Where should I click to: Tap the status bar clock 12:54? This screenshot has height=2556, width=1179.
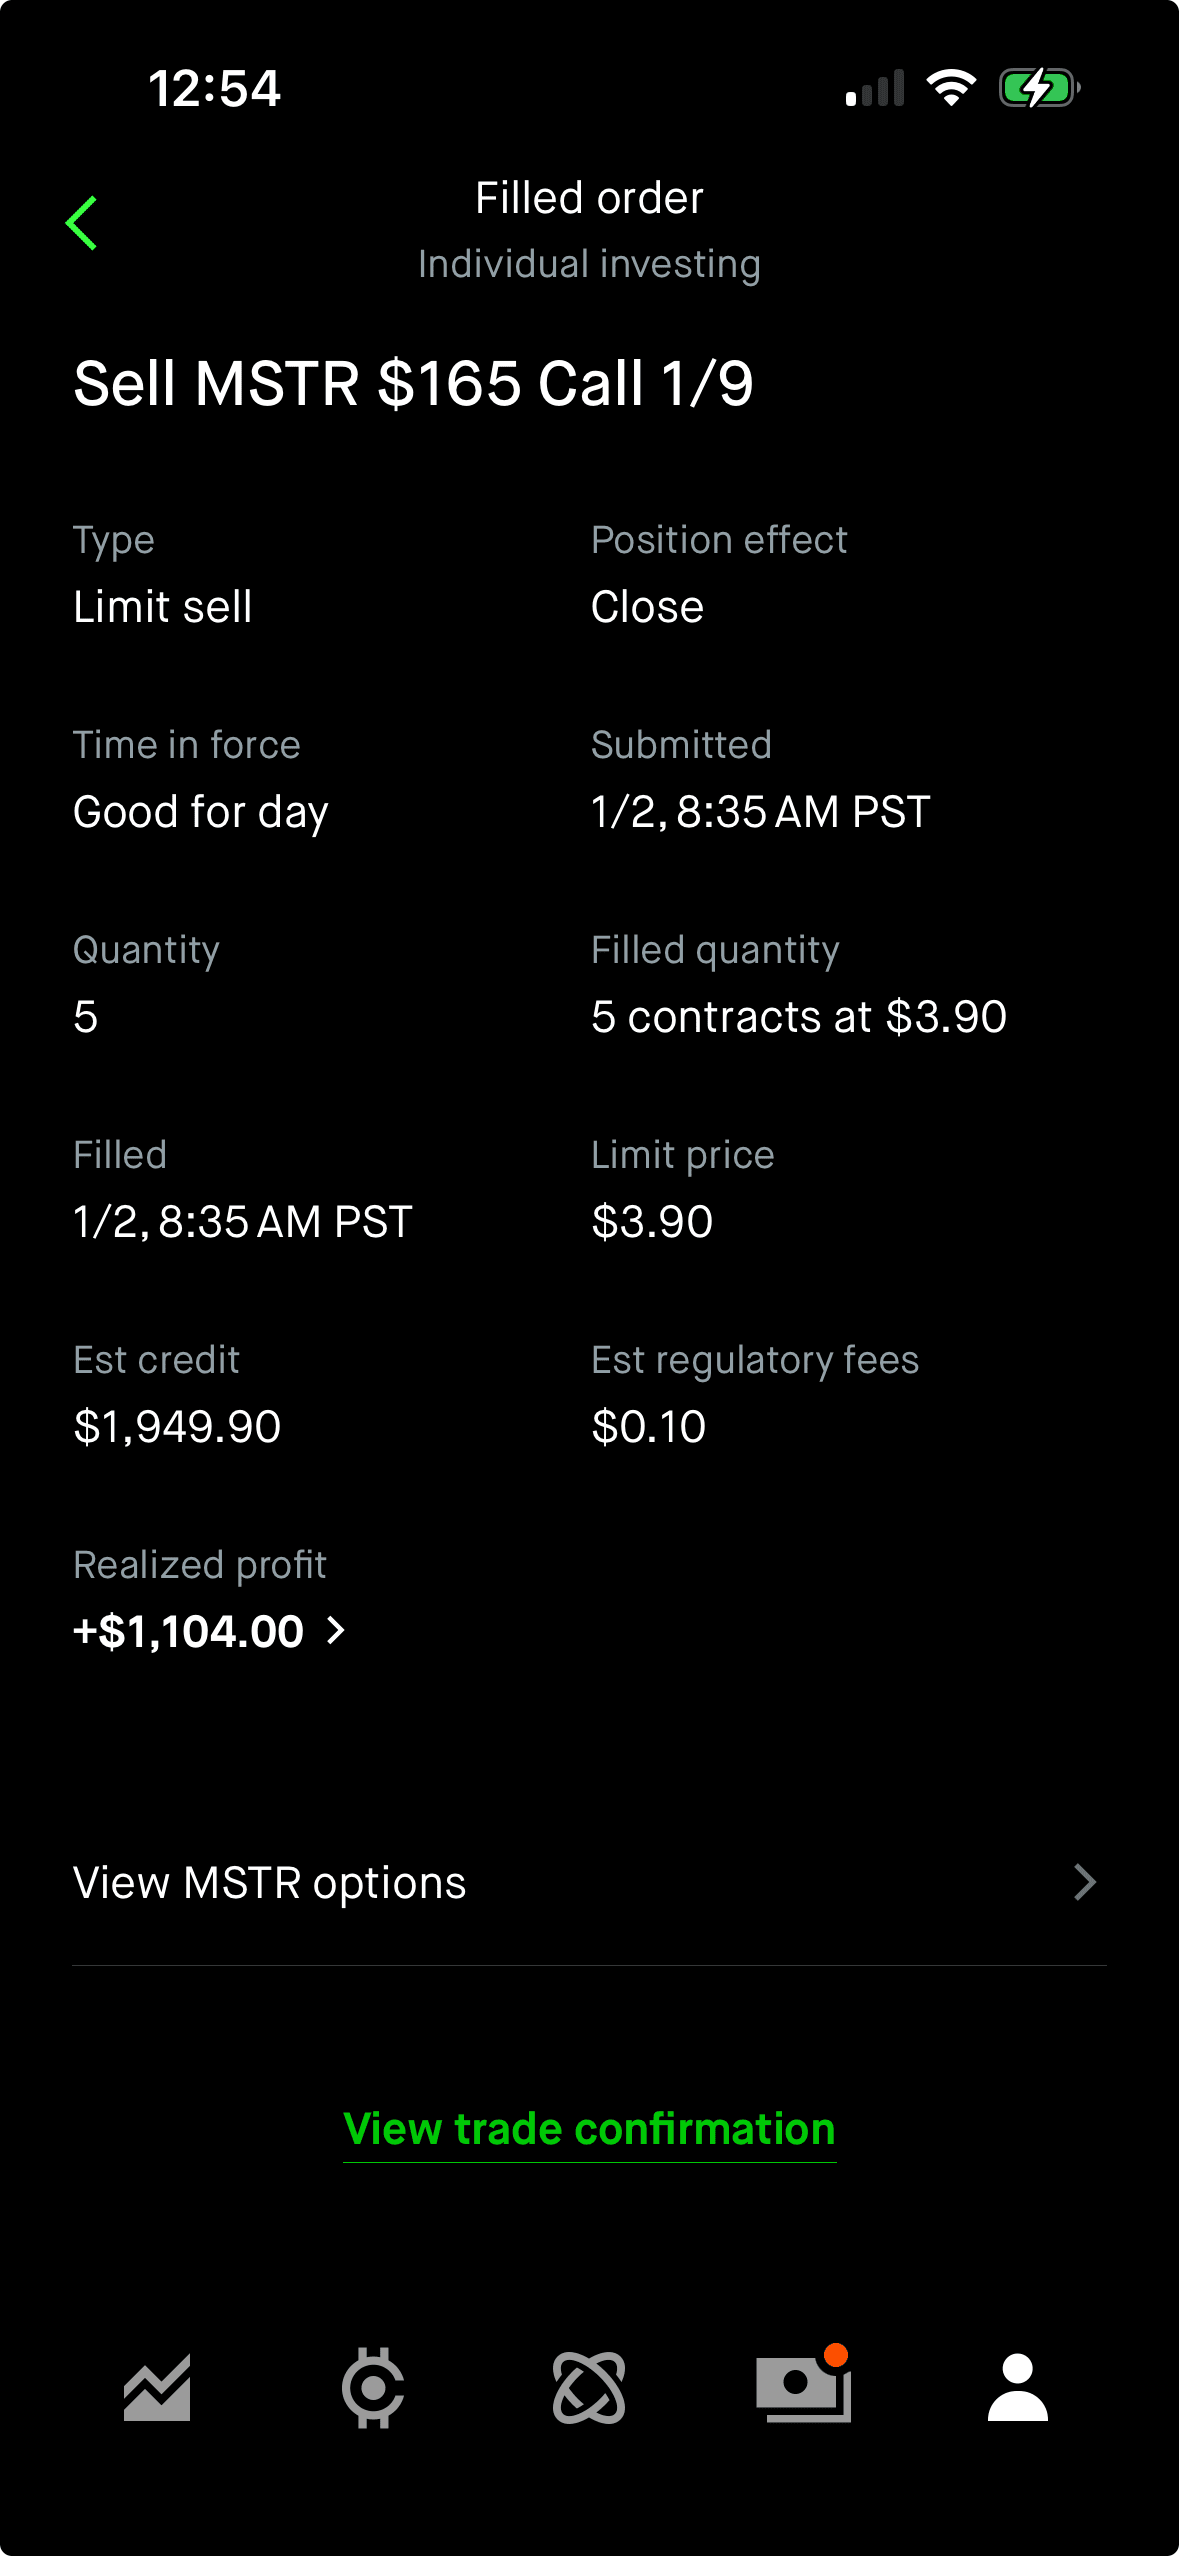tap(215, 88)
